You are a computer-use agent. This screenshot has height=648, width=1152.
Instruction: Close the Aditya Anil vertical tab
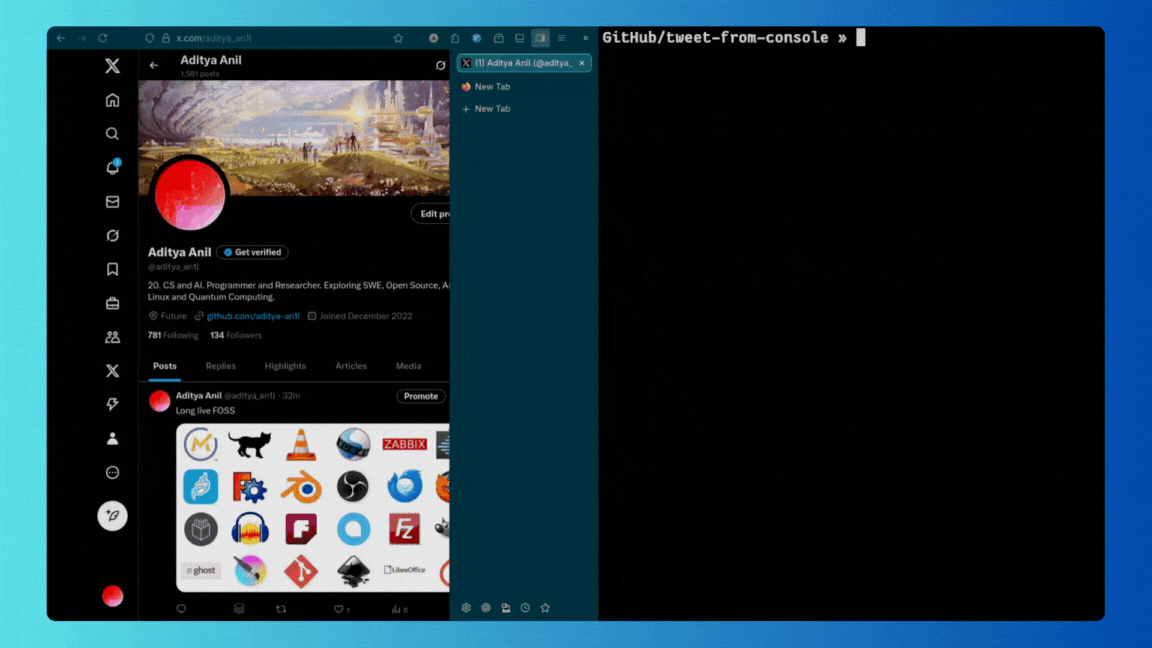pyautogui.click(x=582, y=63)
